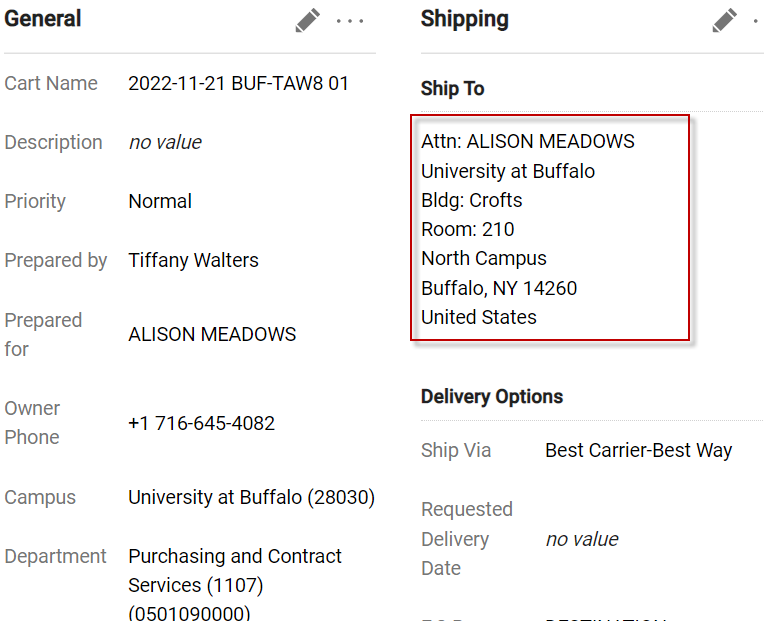Click the General section heading
This screenshot has height=621, width=764.
point(43,19)
